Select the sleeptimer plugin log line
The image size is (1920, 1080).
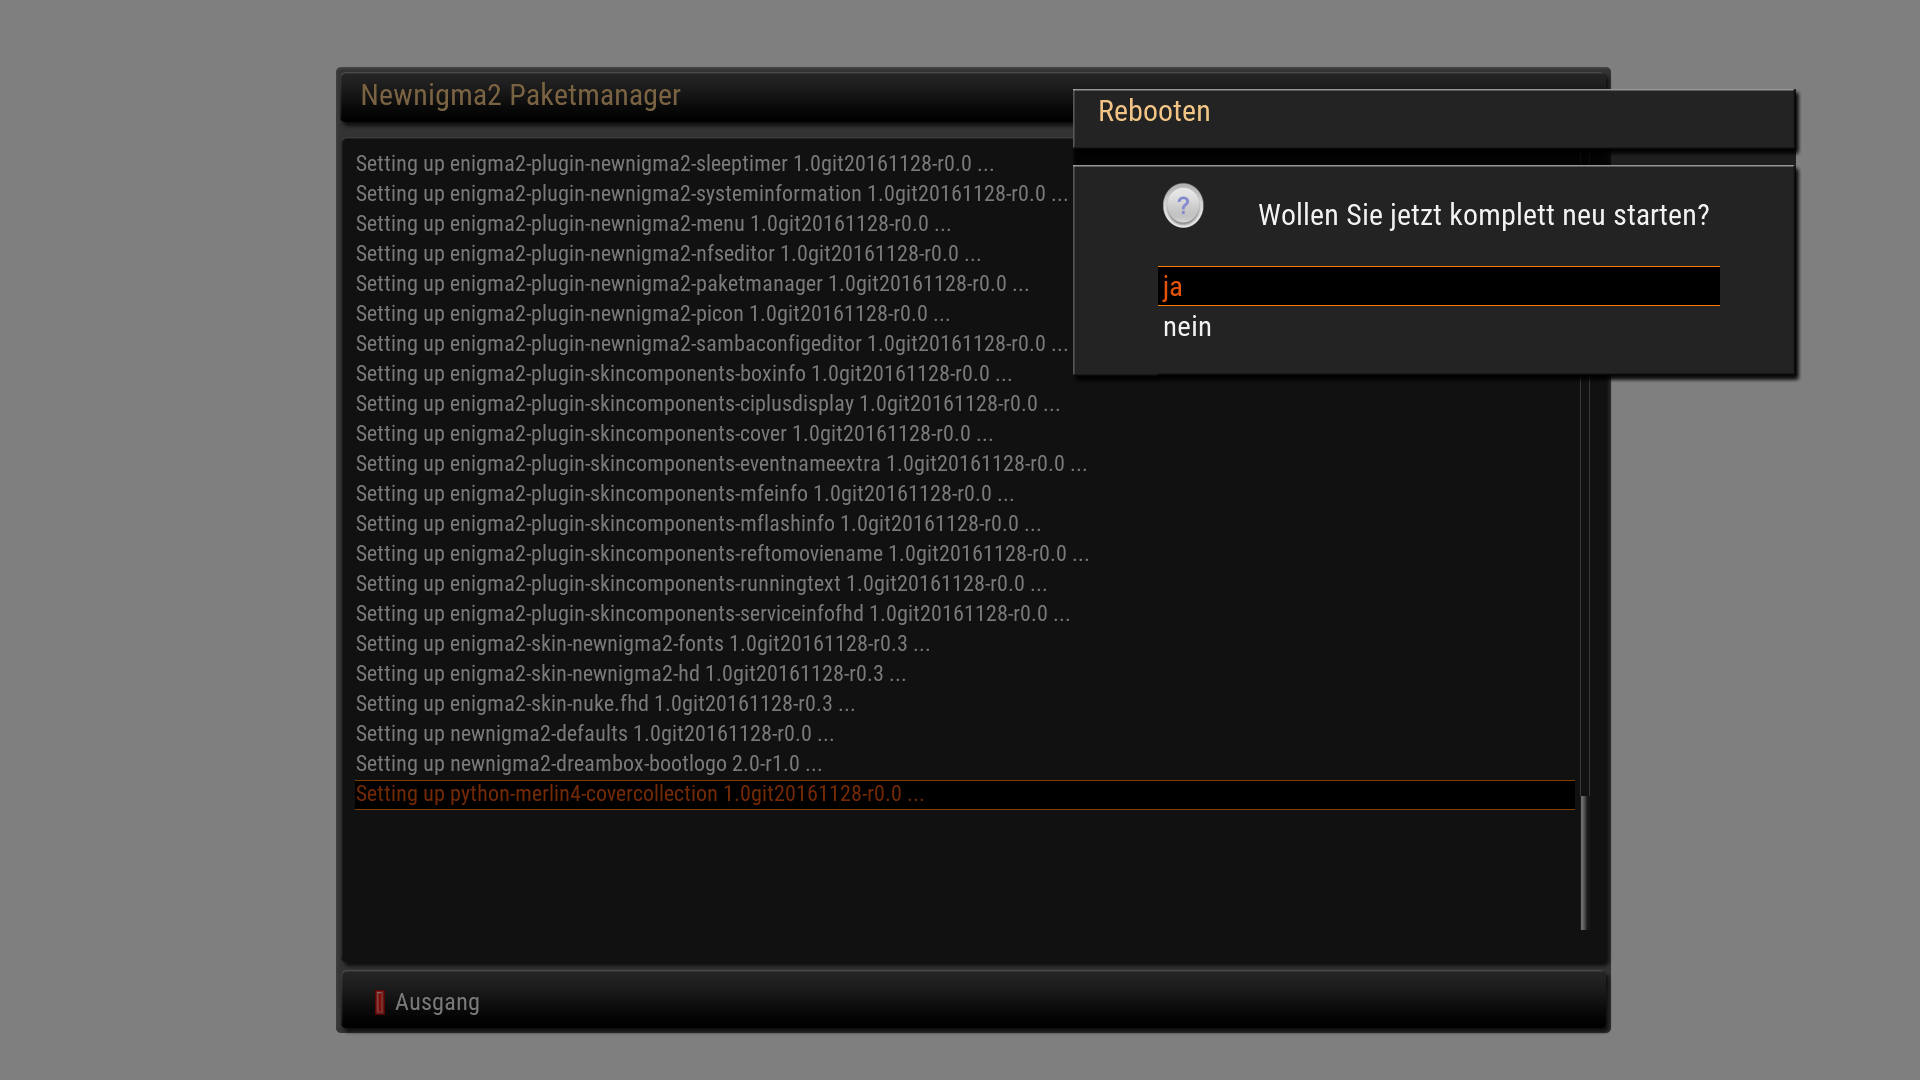675,164
